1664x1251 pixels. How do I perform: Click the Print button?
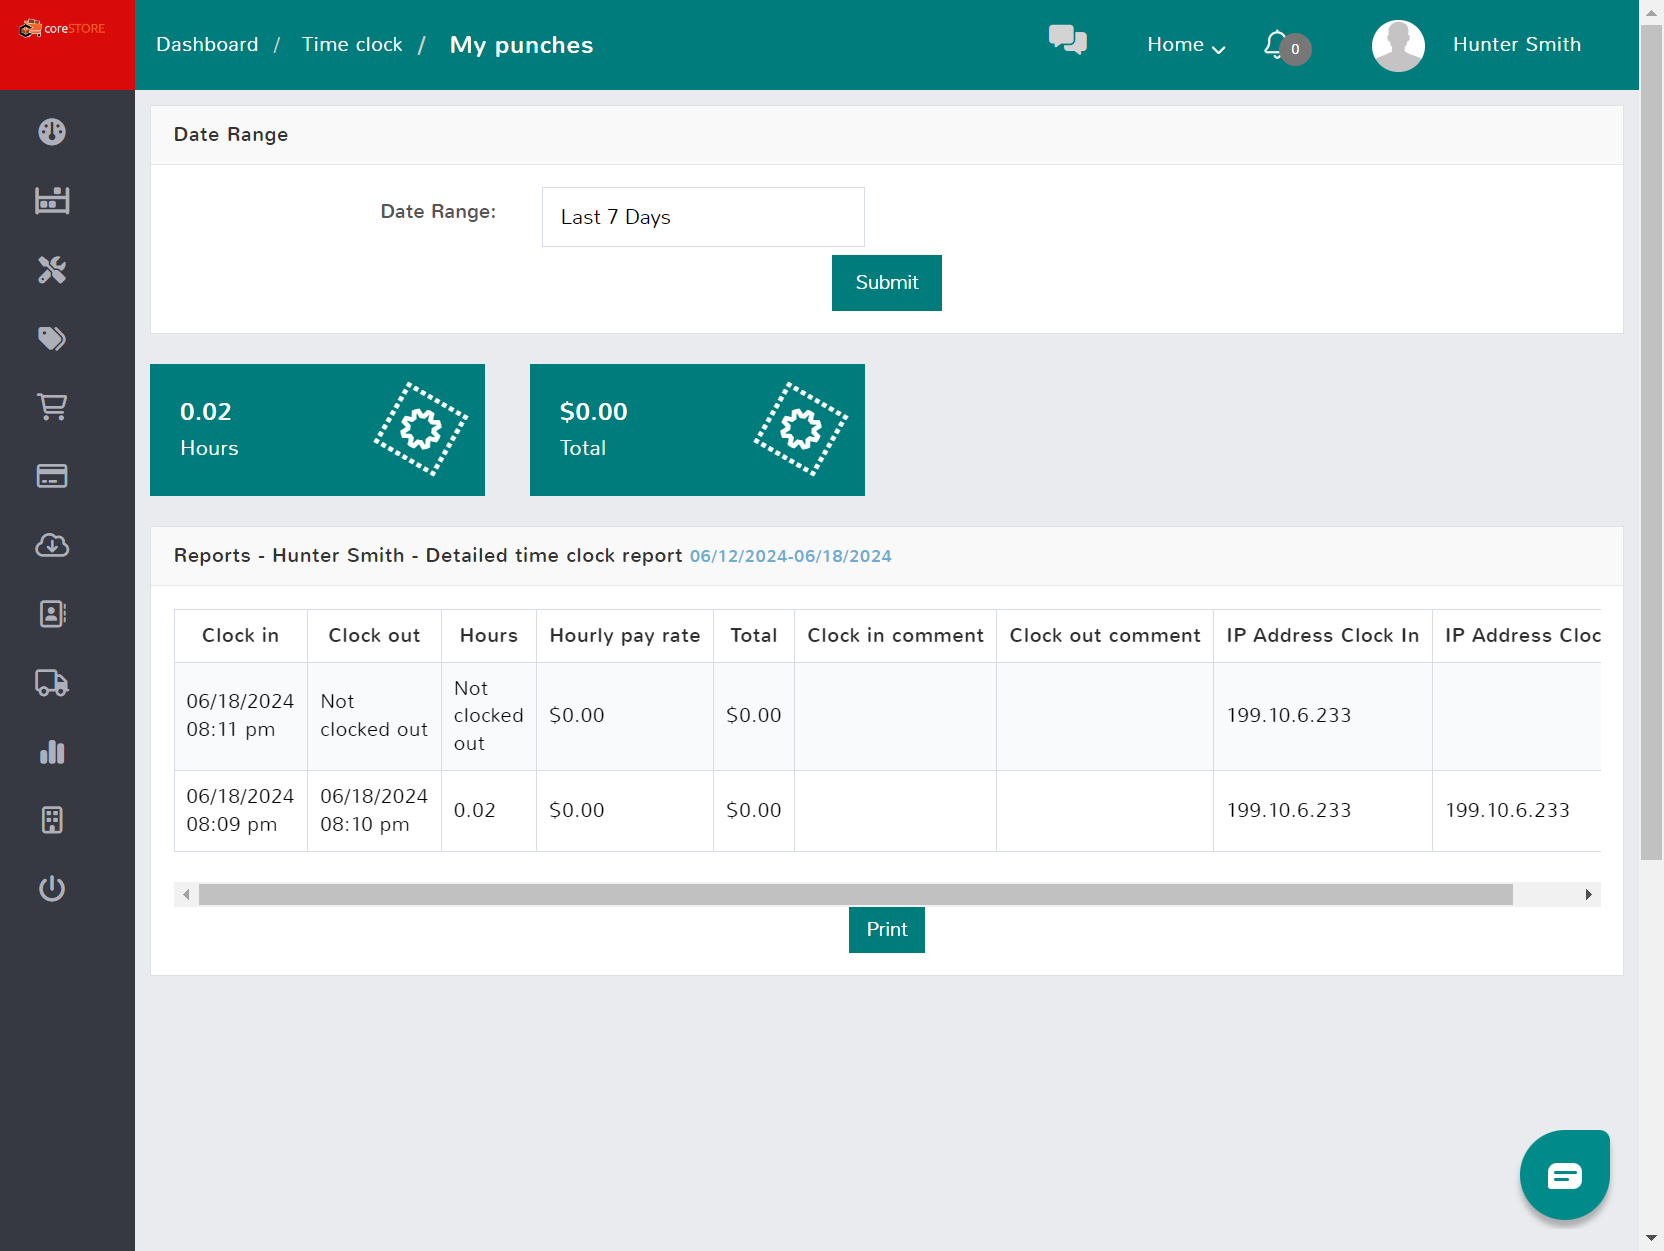point(887,930)
